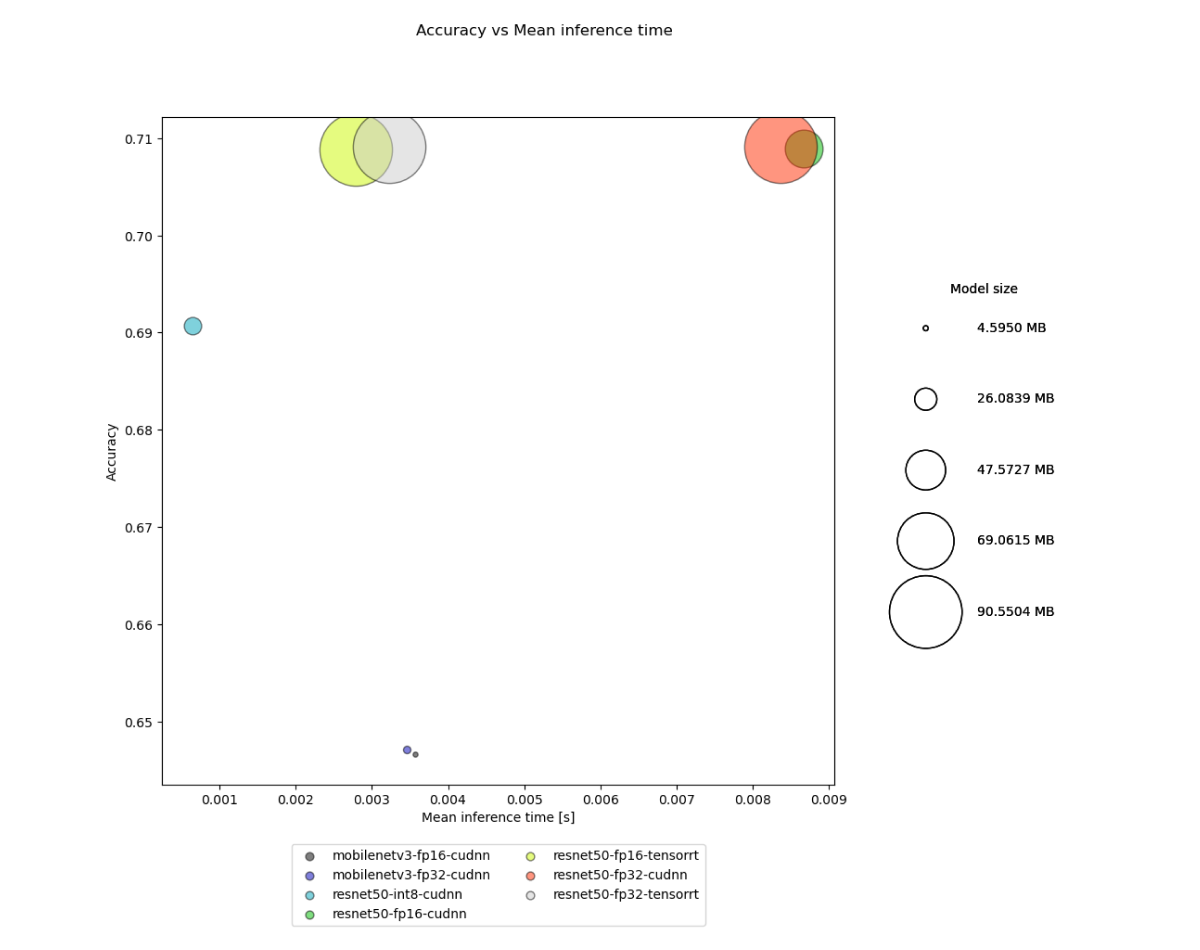Click the resnet50-fp32-tensorrt legend marker
The image size is (1200, 950).
[x=531, y=895]
